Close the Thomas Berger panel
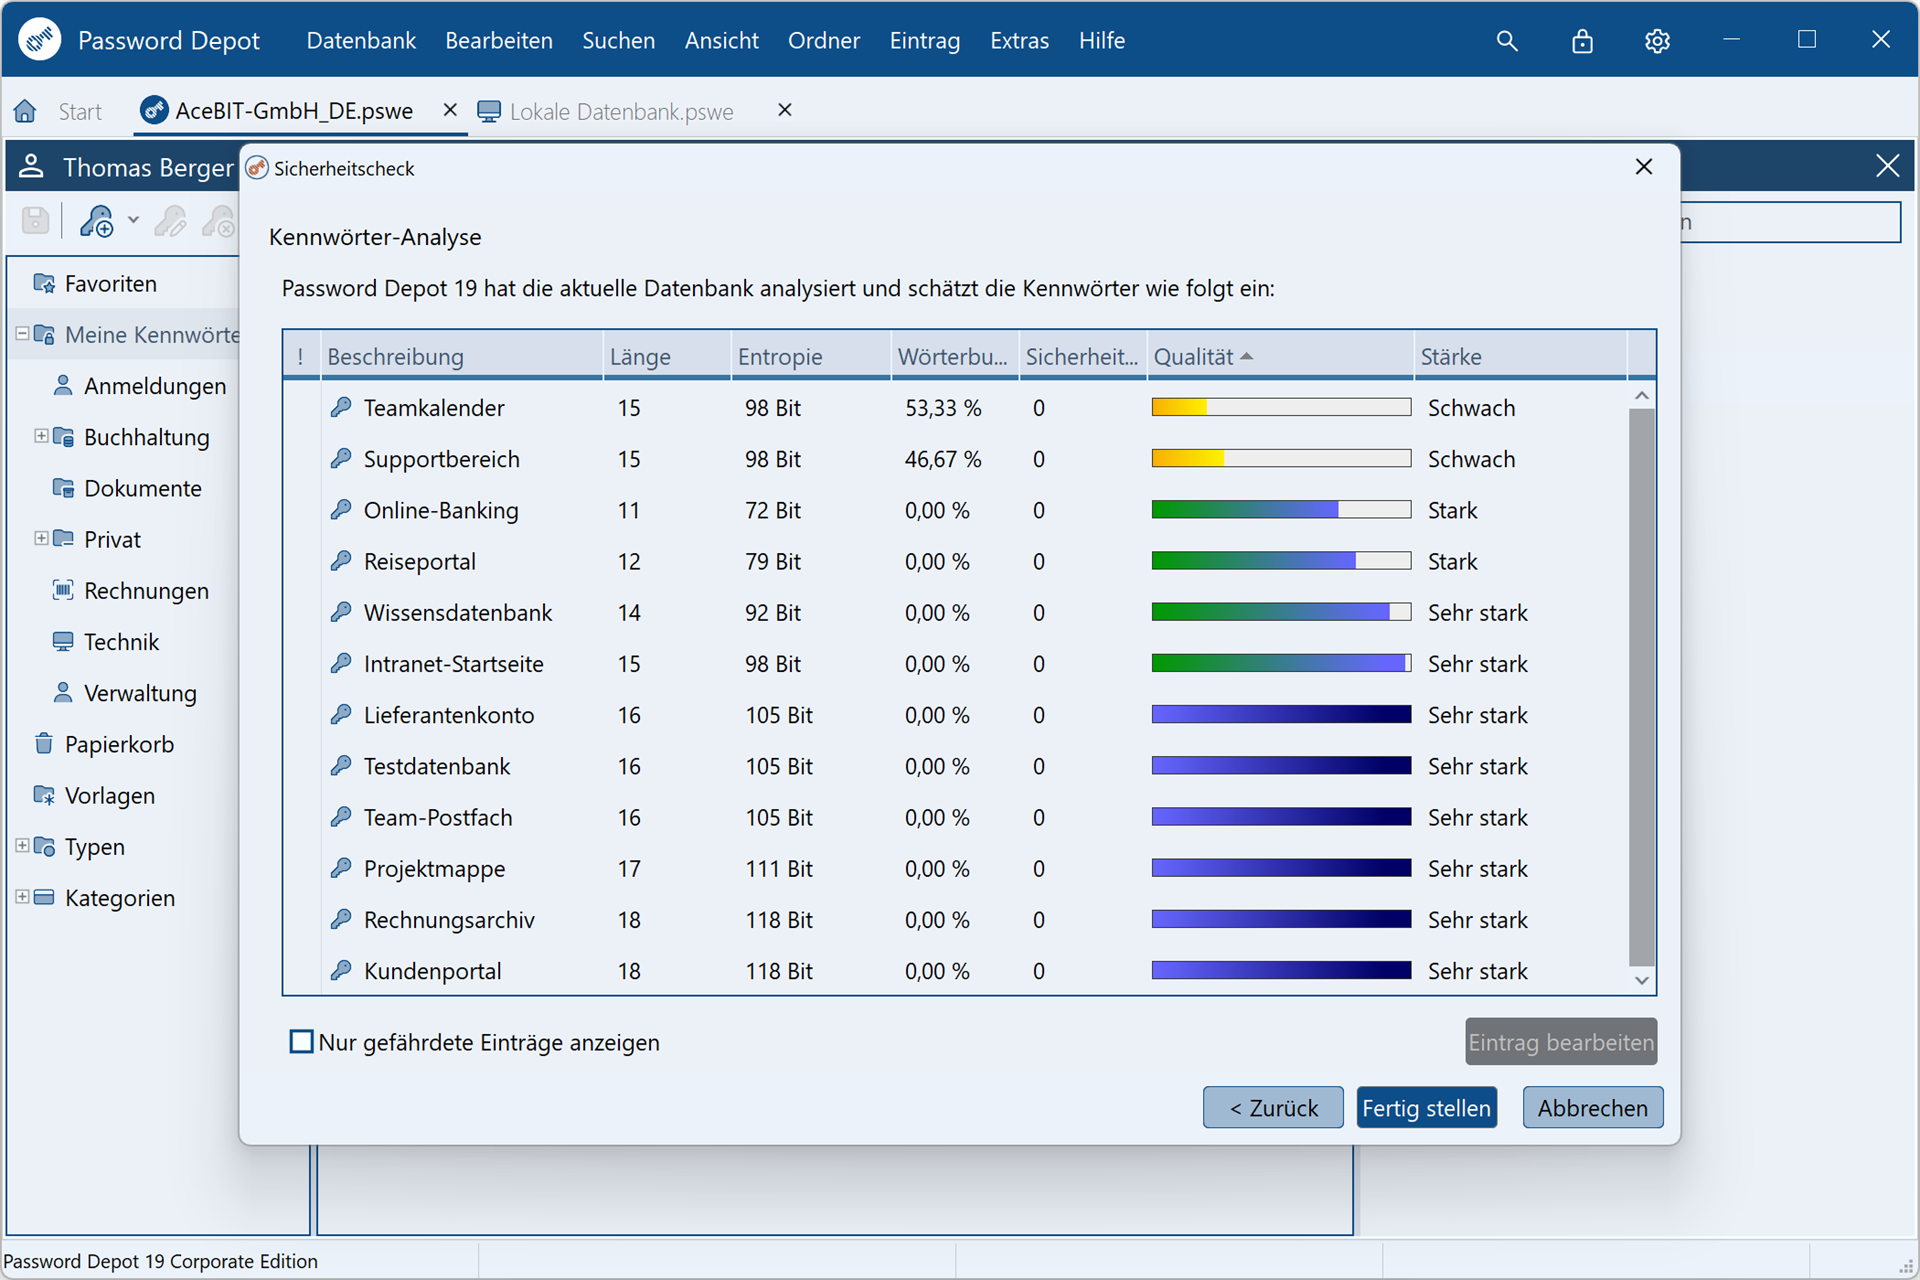This screenshot has width=1920, height=1280. [1887, 166]
